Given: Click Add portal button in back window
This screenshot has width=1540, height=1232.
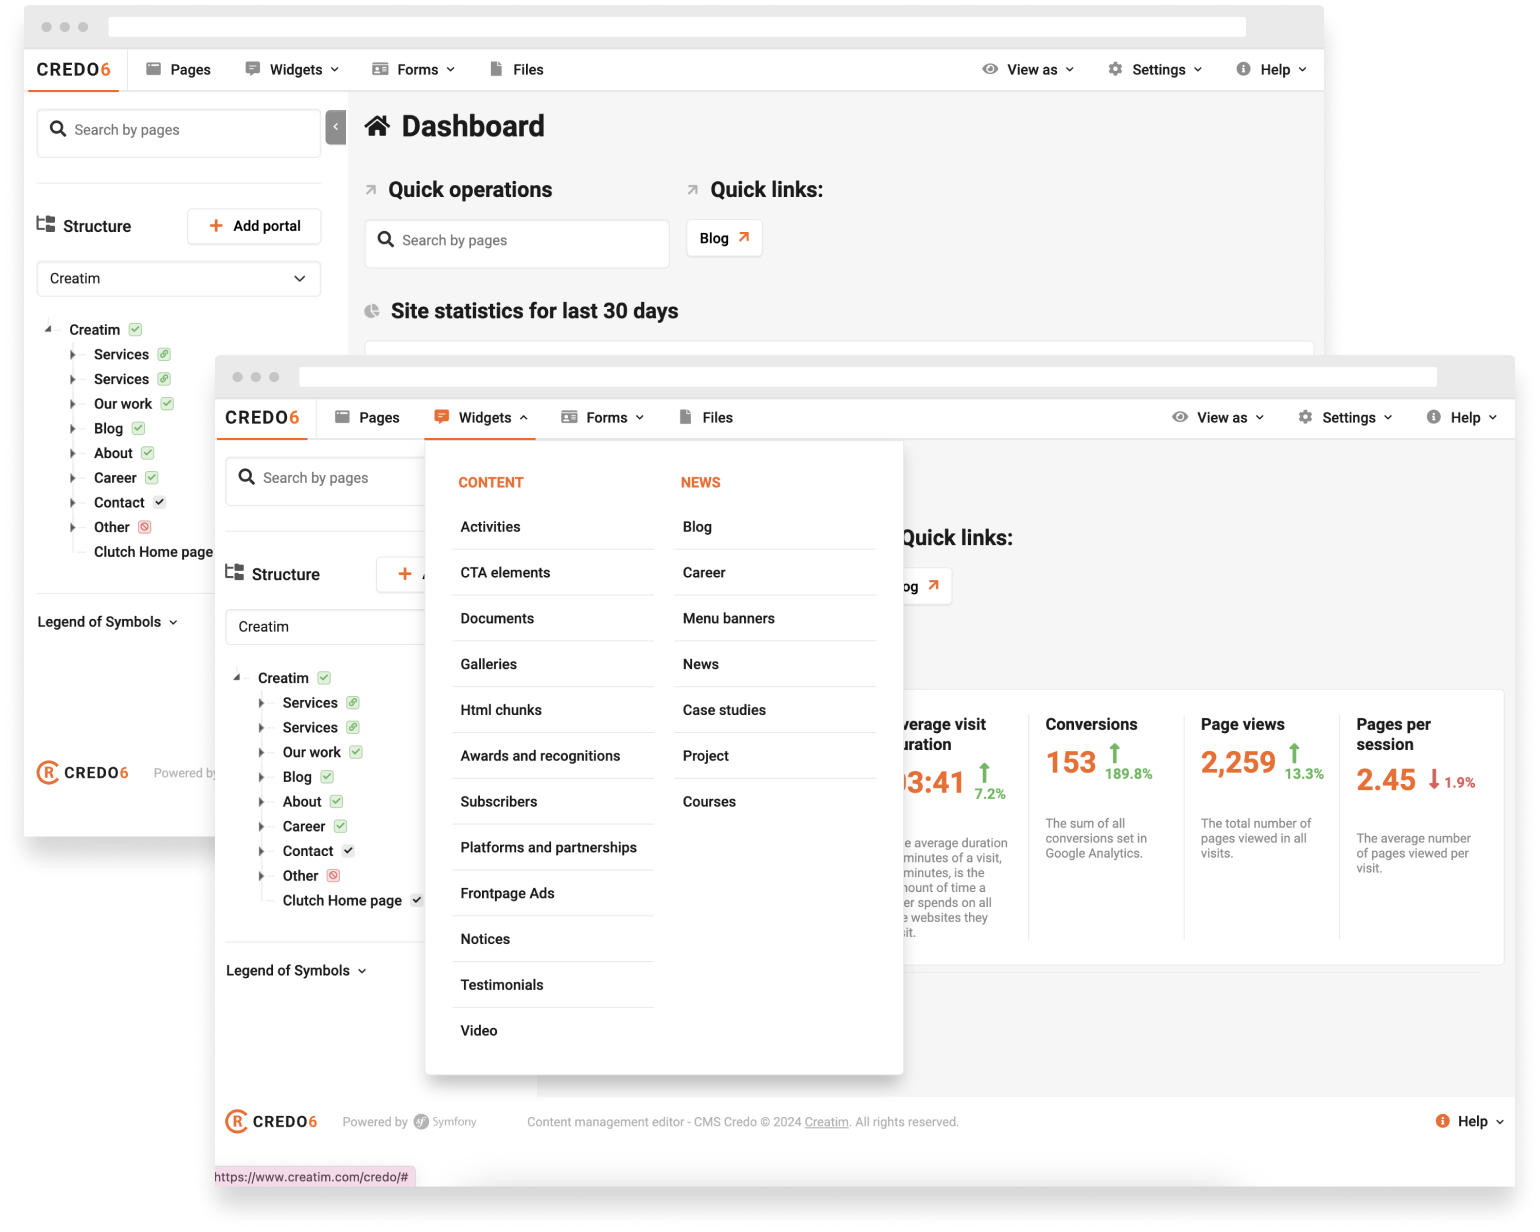Looking at the screenshot, I should point(254,226).
